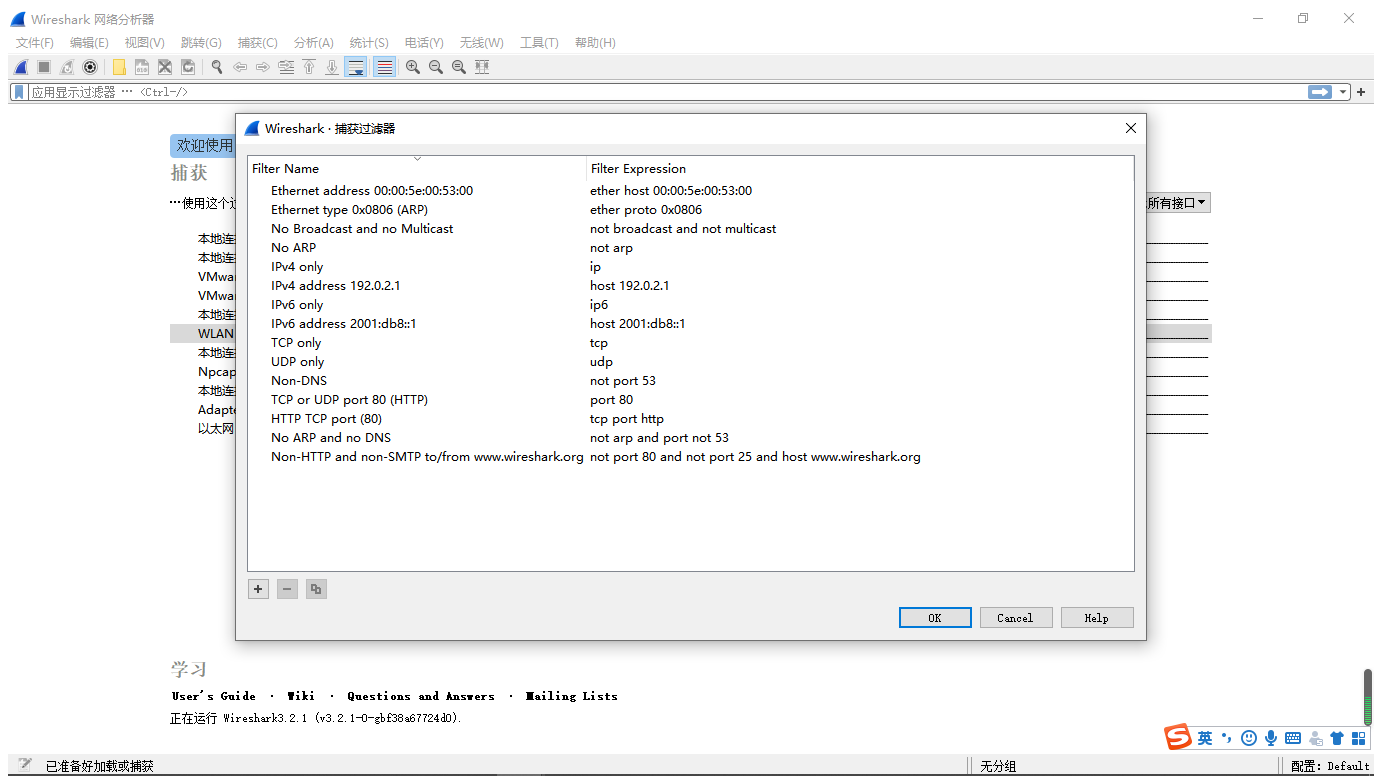Click the "udp" filter expression cell
The height and width of the screenshot is (784, 1382).
click(x=601, y=362)
